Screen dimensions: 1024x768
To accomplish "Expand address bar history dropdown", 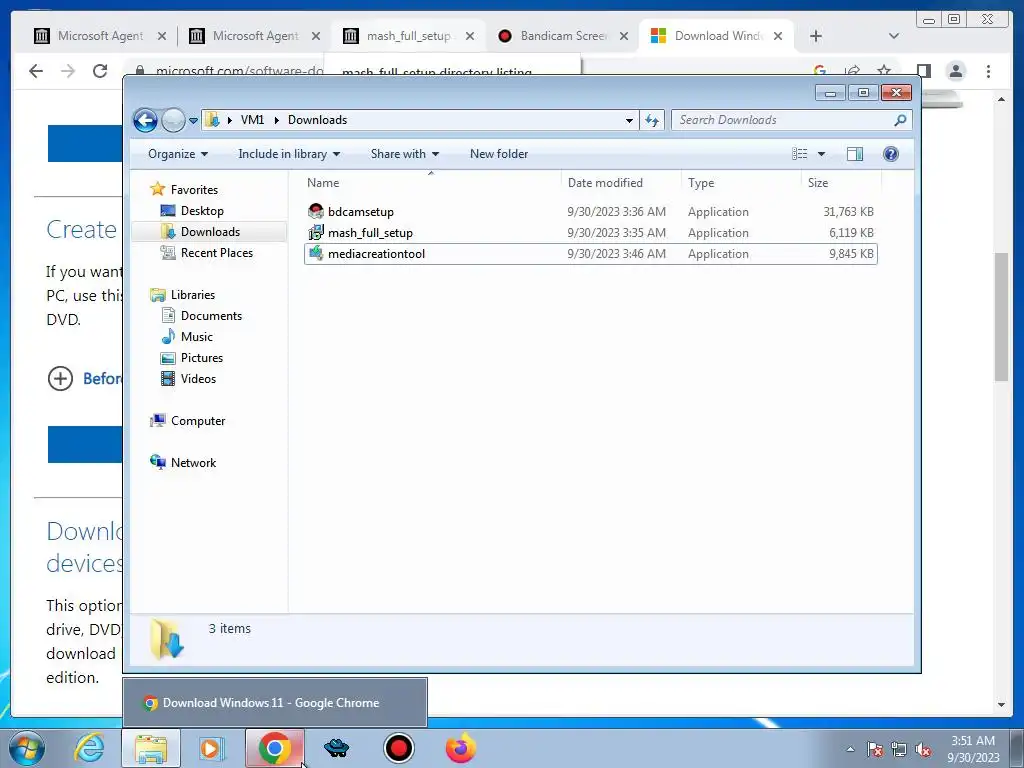I will 629,120.
